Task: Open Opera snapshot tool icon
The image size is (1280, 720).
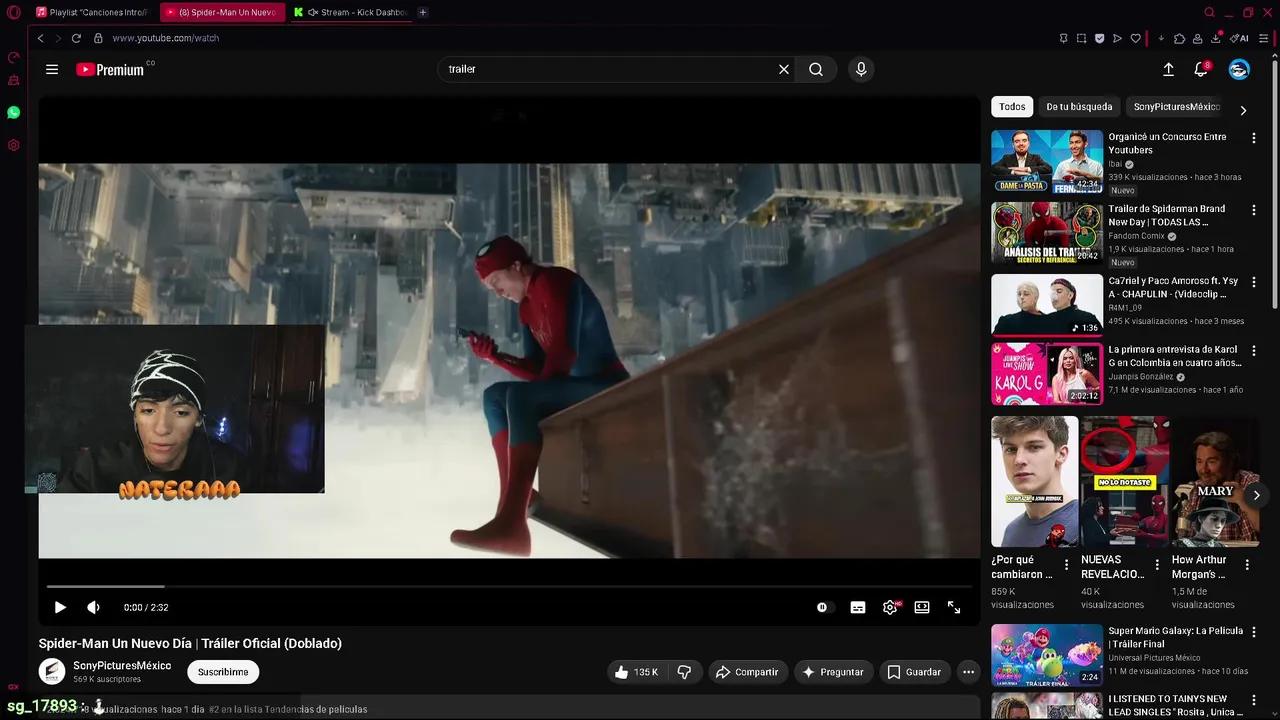Action: tap(1081, 38)
